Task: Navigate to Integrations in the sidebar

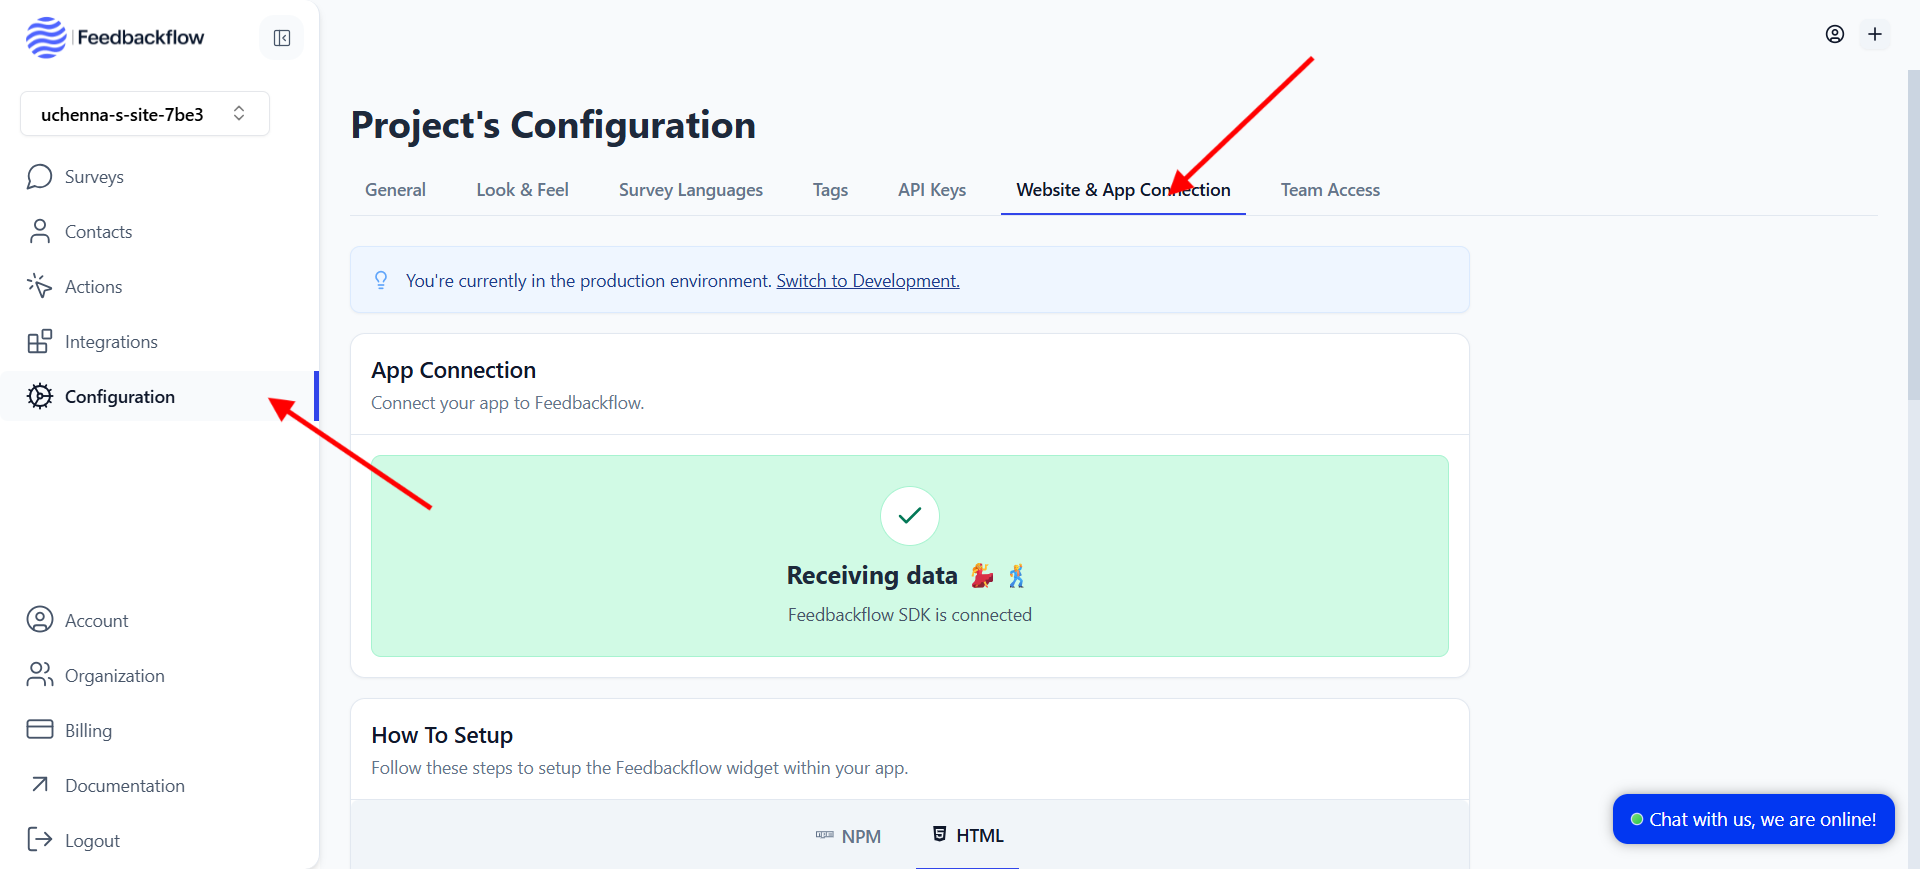Action: (111, 342)
